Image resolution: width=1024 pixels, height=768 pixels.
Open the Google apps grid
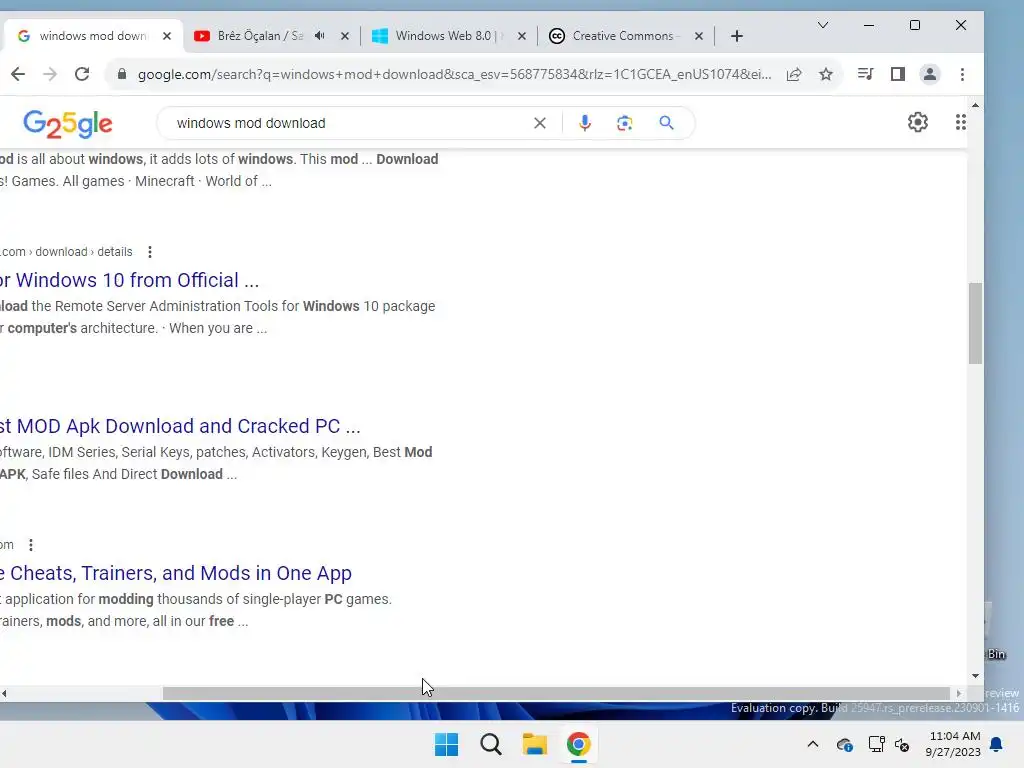(961, 122)
